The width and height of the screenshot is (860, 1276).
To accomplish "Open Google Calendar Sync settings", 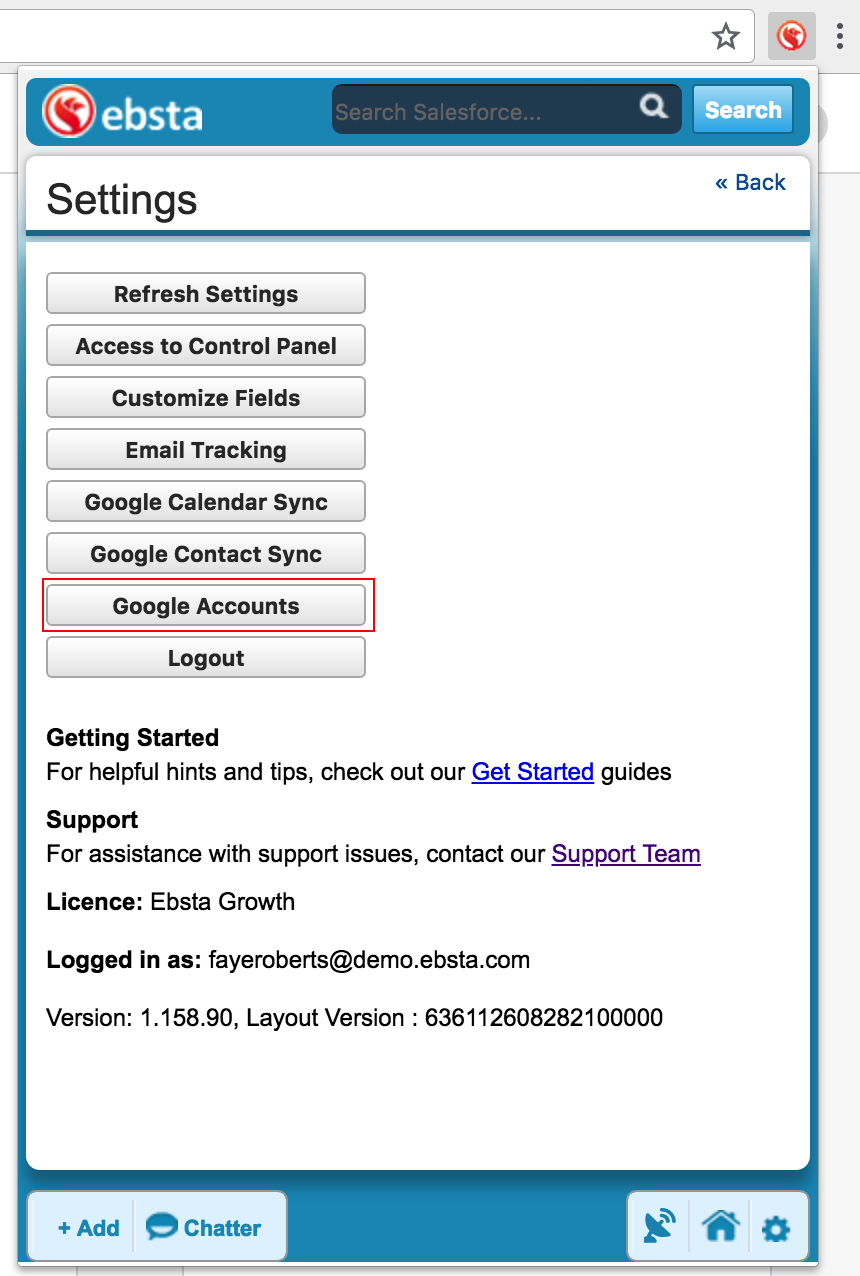I will point(206,502).
